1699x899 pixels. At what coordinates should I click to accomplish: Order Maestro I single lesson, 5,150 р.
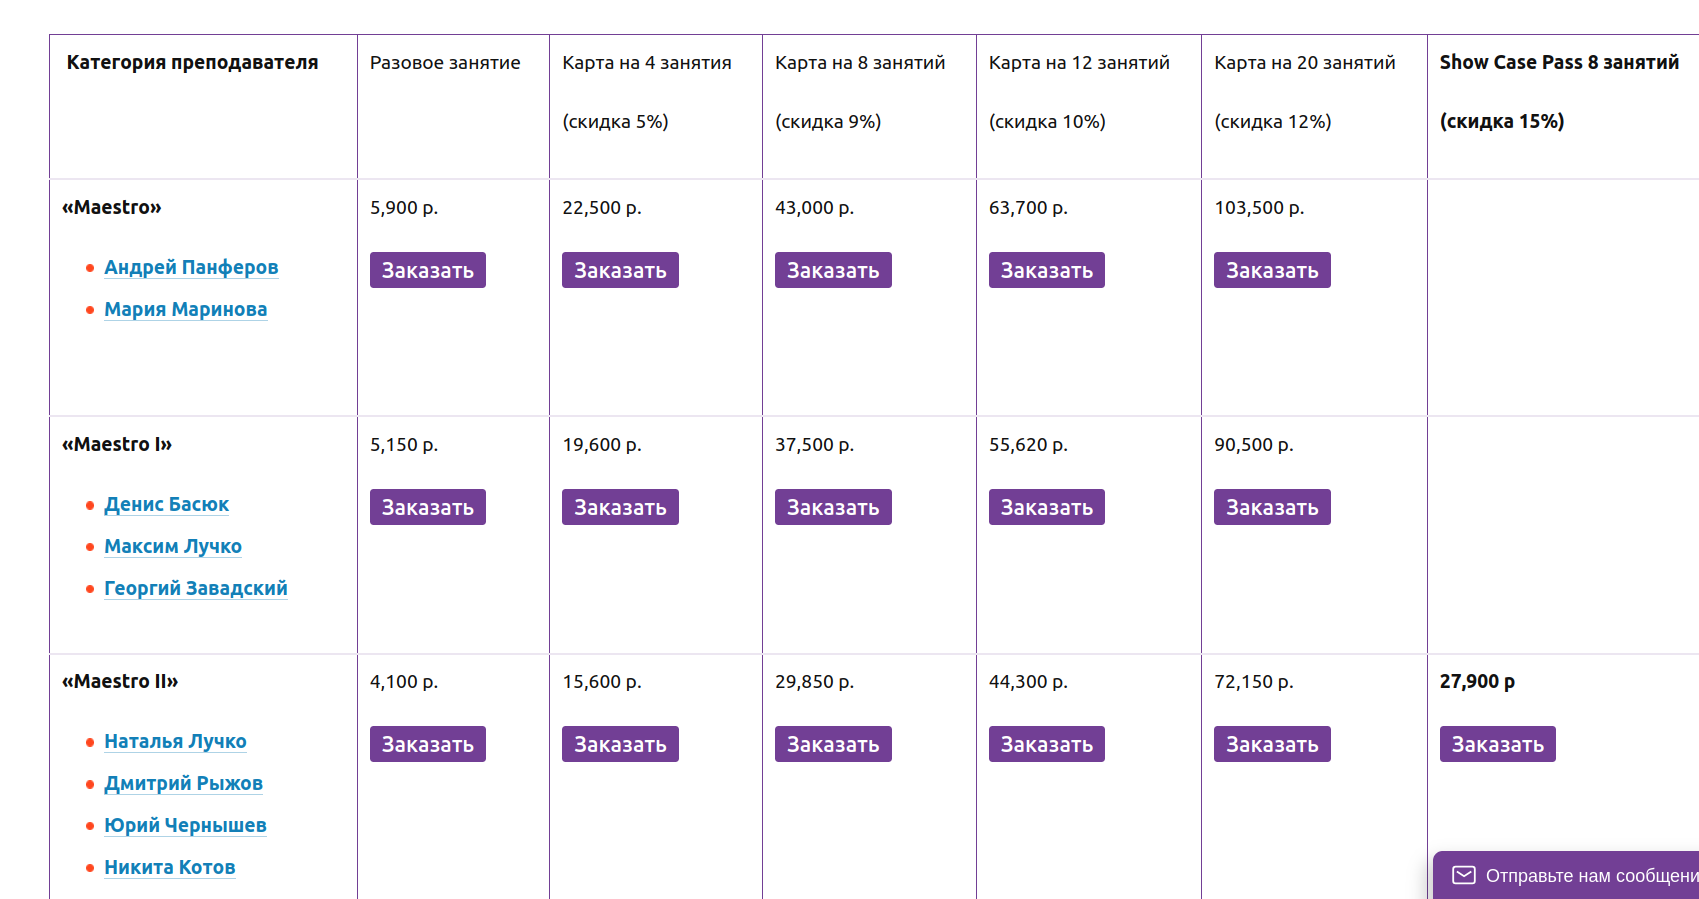427,507
